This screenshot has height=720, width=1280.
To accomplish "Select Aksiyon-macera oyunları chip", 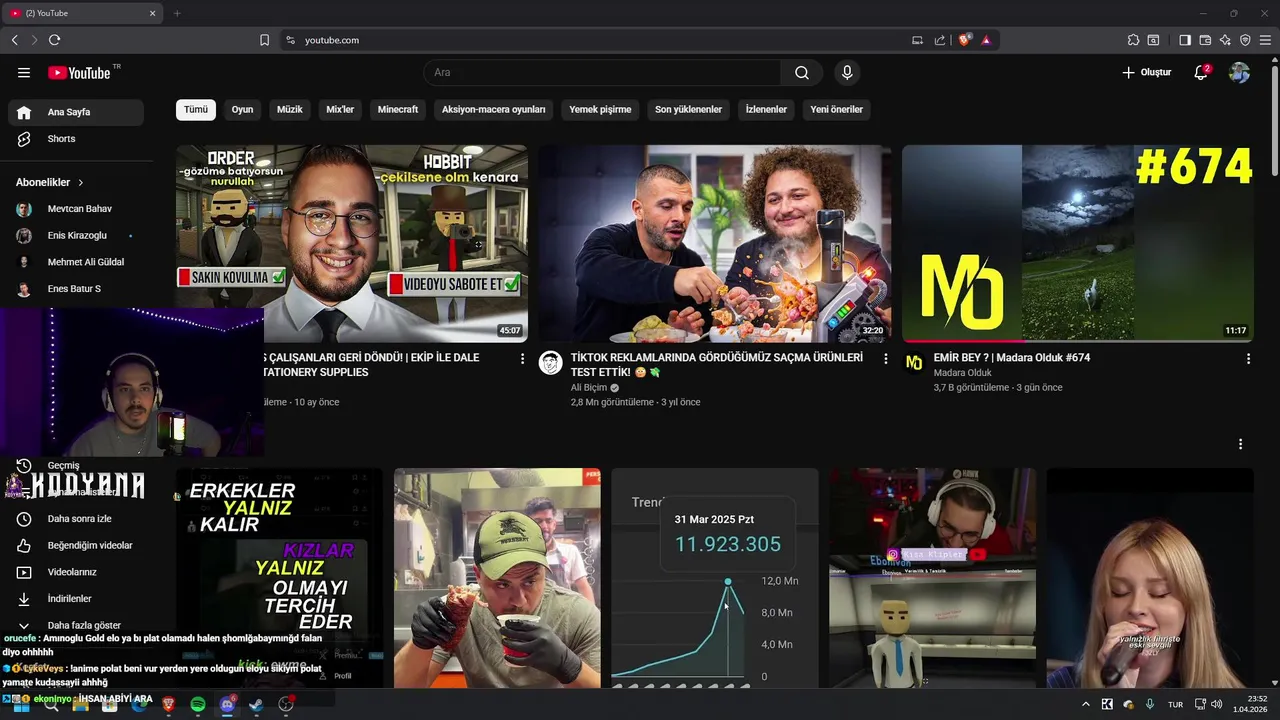I will pyautogui.click(x=494, y=109).
